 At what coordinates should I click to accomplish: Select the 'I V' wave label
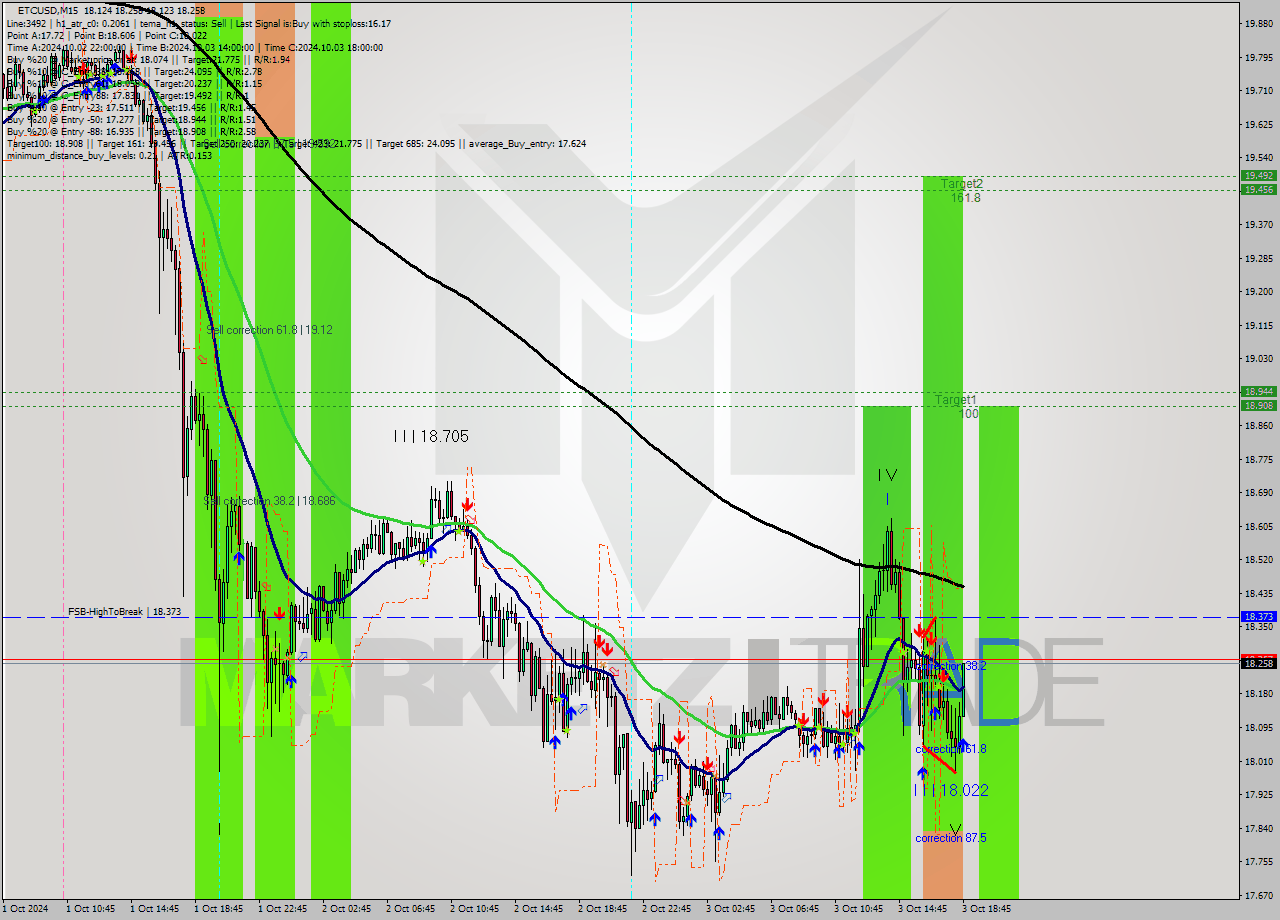(x=887, y=475)
